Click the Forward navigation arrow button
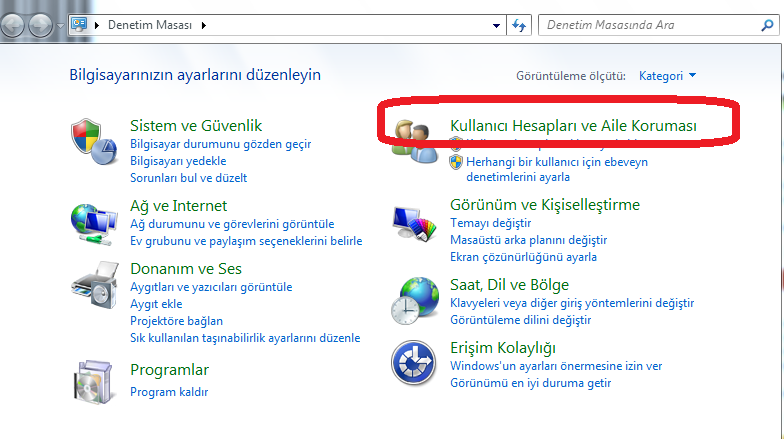The height and width of the screenshot is (439, 784). [40, 25]
